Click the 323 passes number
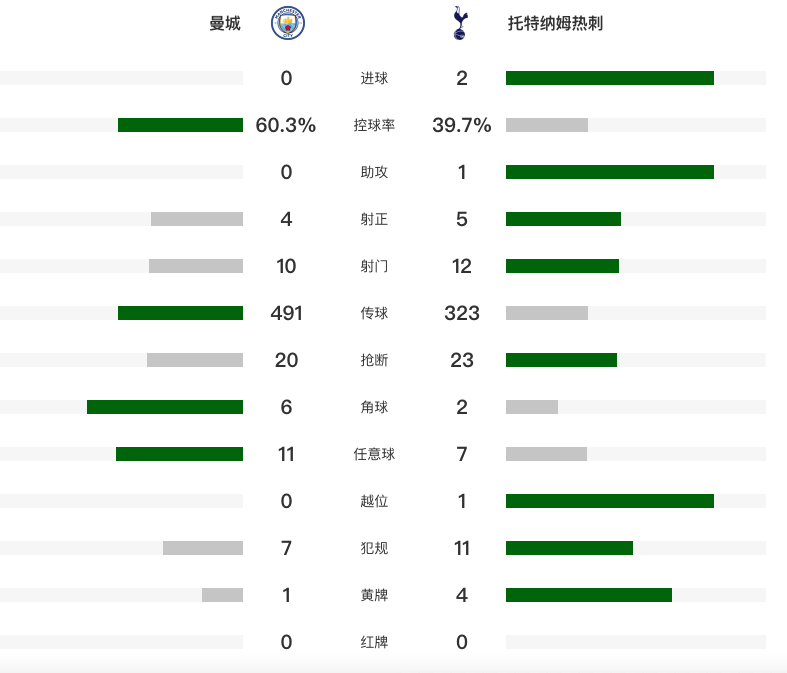The image size is (787, 673). (462, 313)
